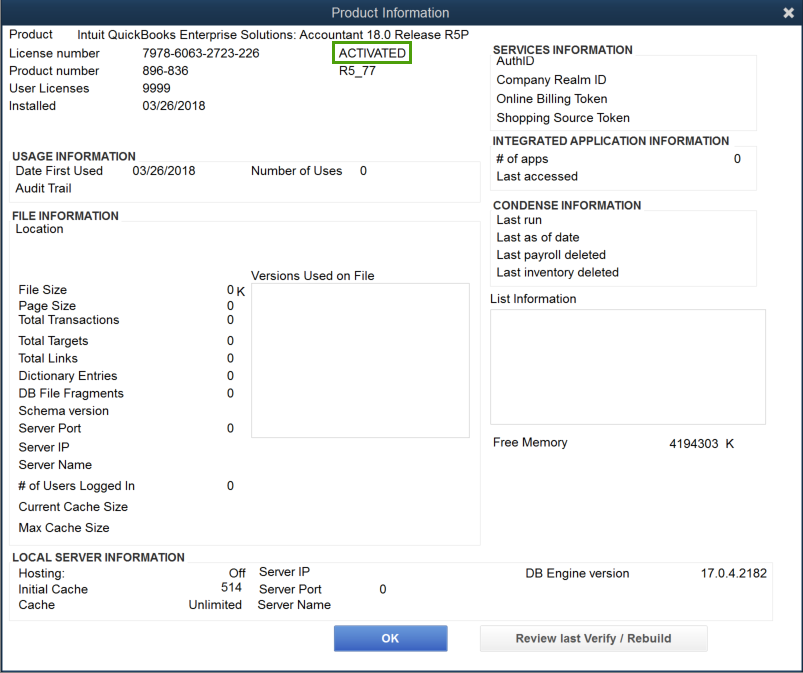Viewport: 803px width, 673px height.
Task: Click the Versions Used on File list box
Action: coord(360,360)
